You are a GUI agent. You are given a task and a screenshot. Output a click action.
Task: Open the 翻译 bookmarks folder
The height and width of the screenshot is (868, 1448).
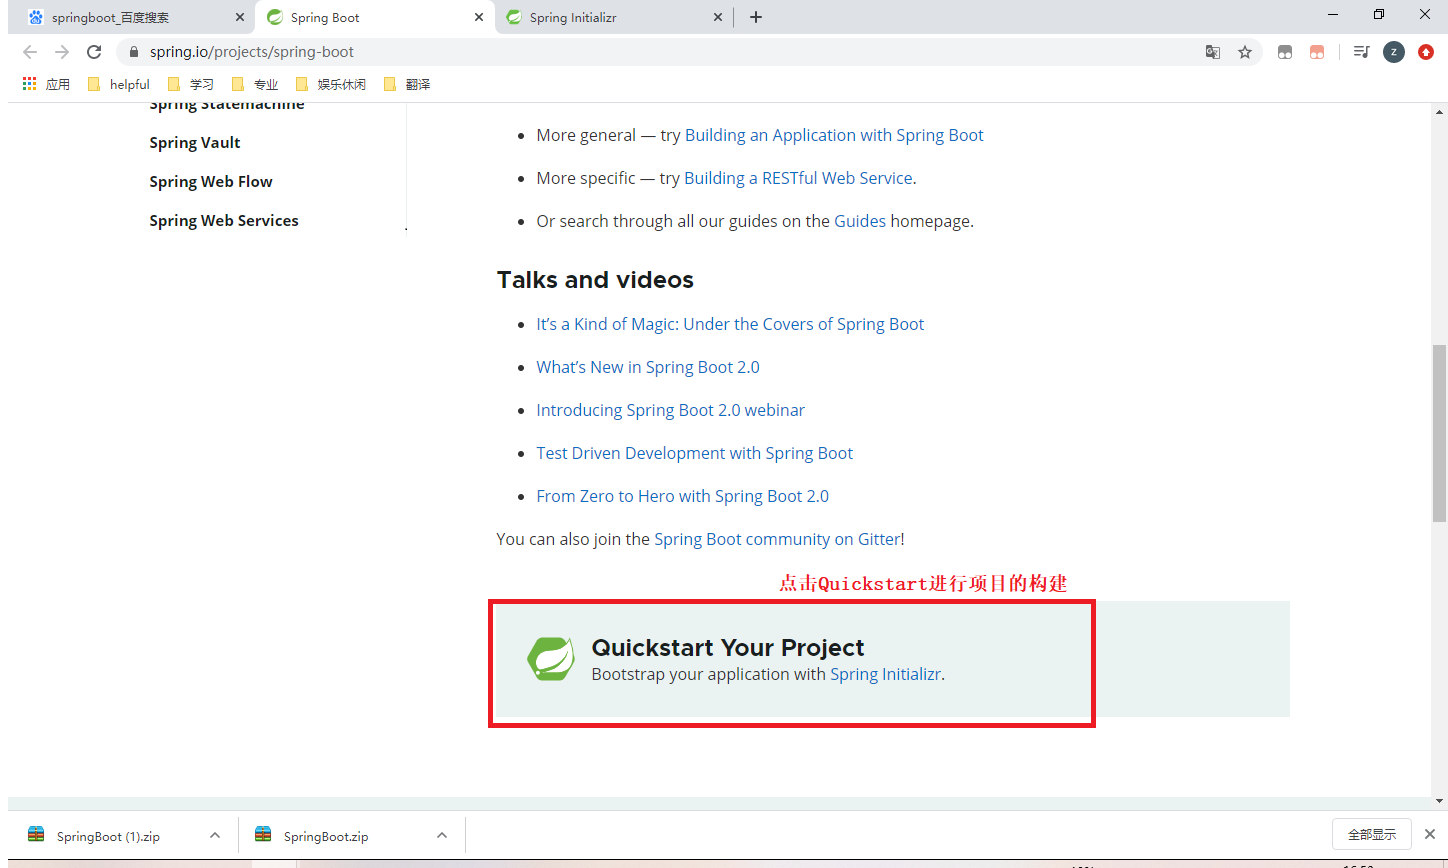tap(407, 84)
